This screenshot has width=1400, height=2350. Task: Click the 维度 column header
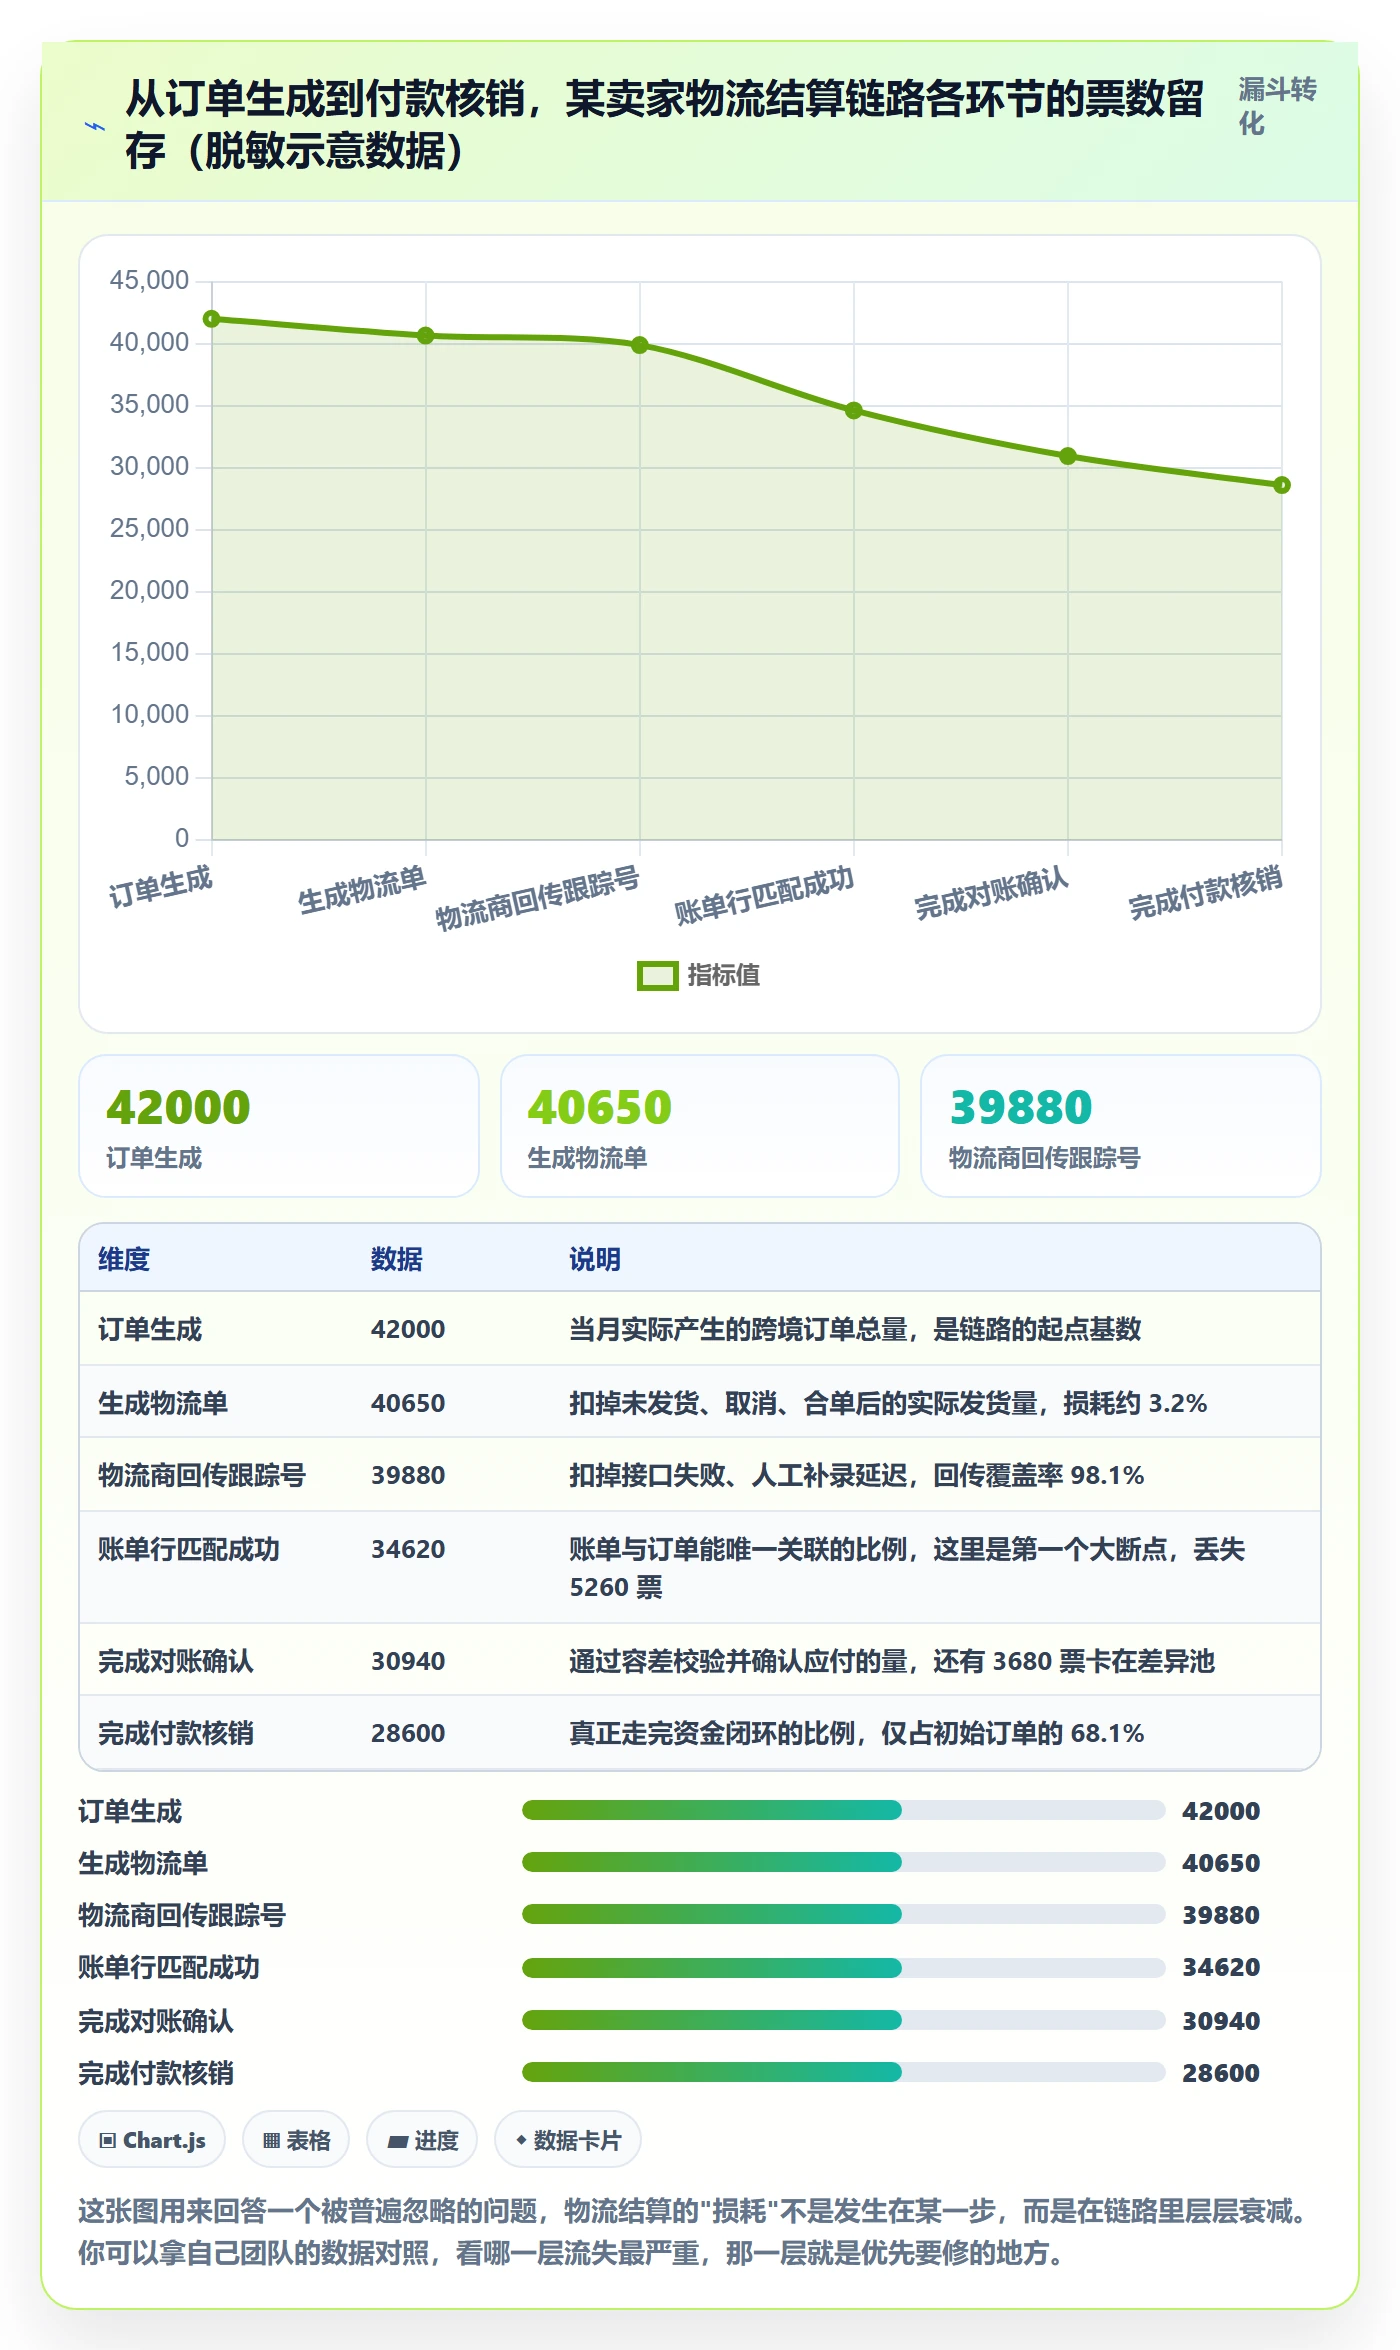124,1259
